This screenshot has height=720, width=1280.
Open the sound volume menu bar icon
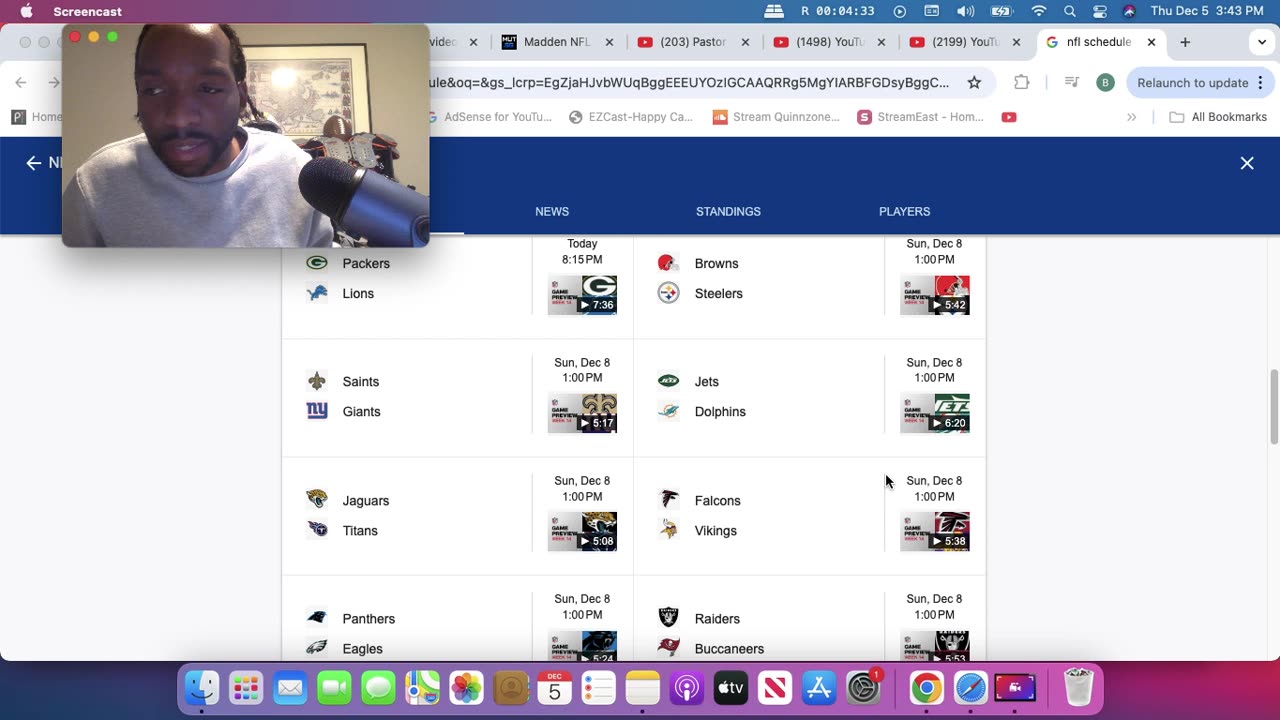[x=965, y=11]
